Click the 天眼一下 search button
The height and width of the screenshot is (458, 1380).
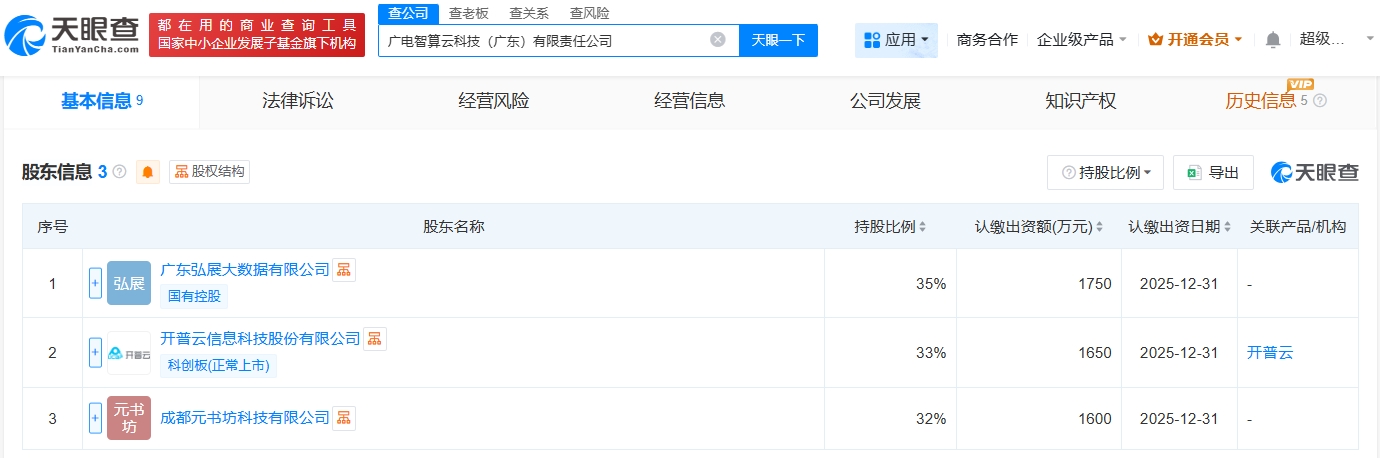pyautogui.click(x=778, y=40)
